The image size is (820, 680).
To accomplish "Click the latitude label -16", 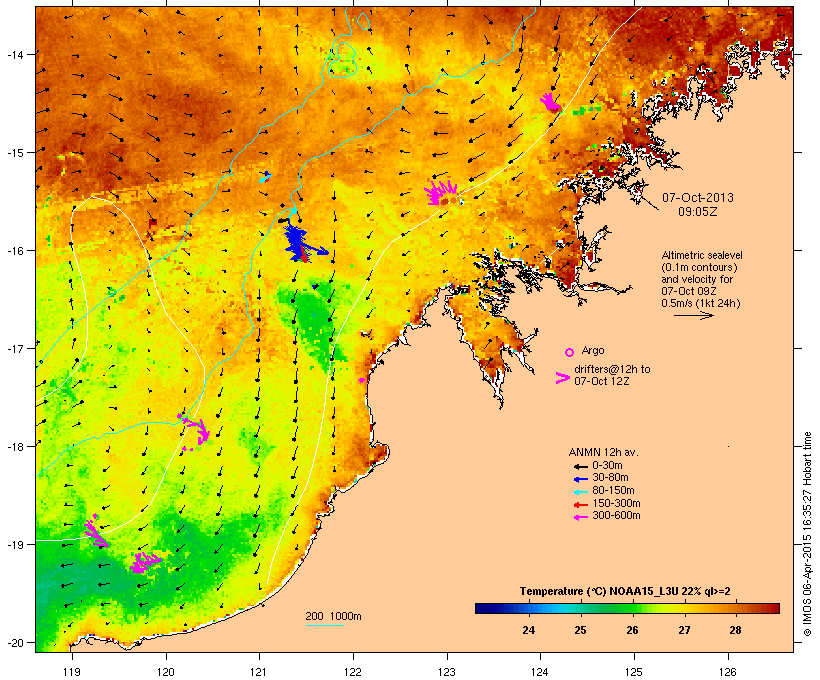I will pyautogui.click(x=14, y=251).
